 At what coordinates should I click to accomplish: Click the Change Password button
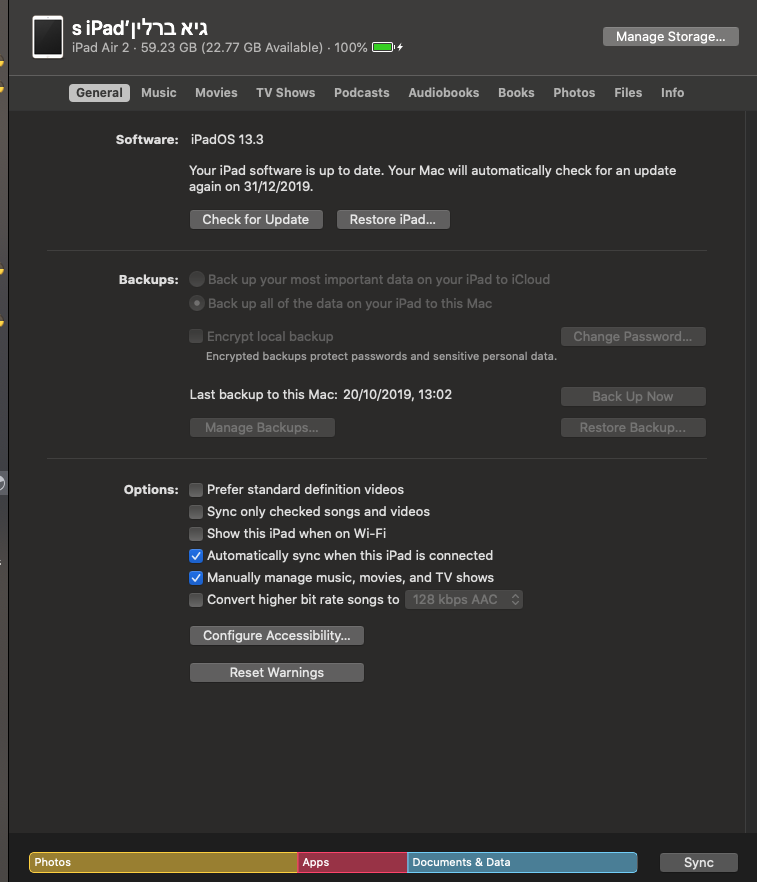633,336
